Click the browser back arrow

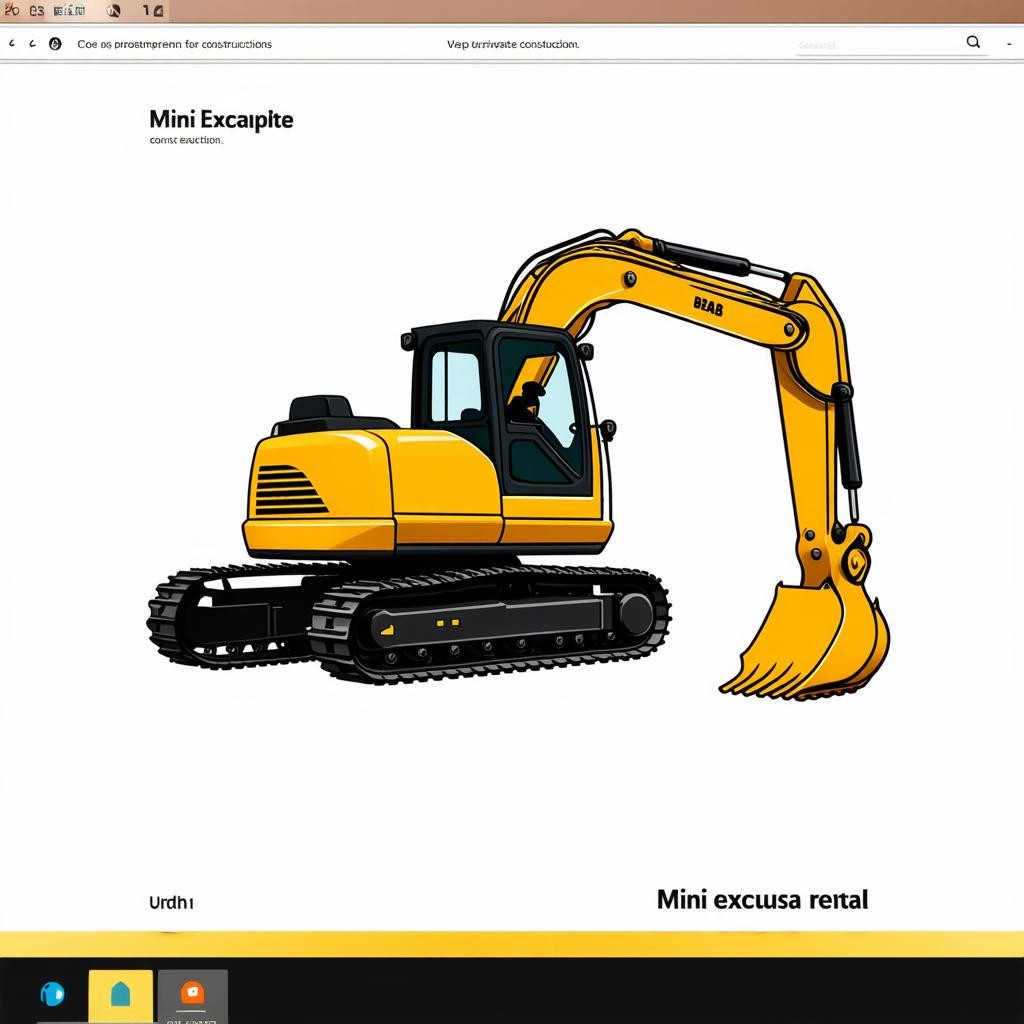[12, 44]
